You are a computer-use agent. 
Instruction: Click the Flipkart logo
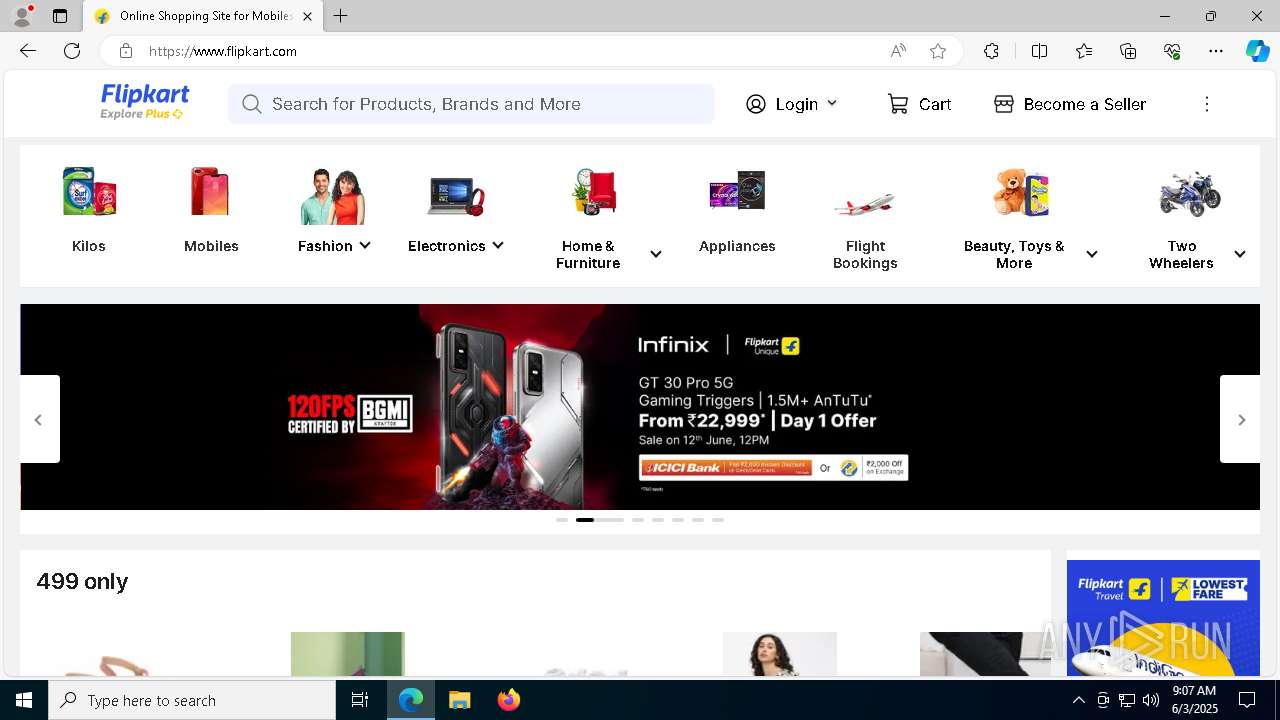(145, 95)
